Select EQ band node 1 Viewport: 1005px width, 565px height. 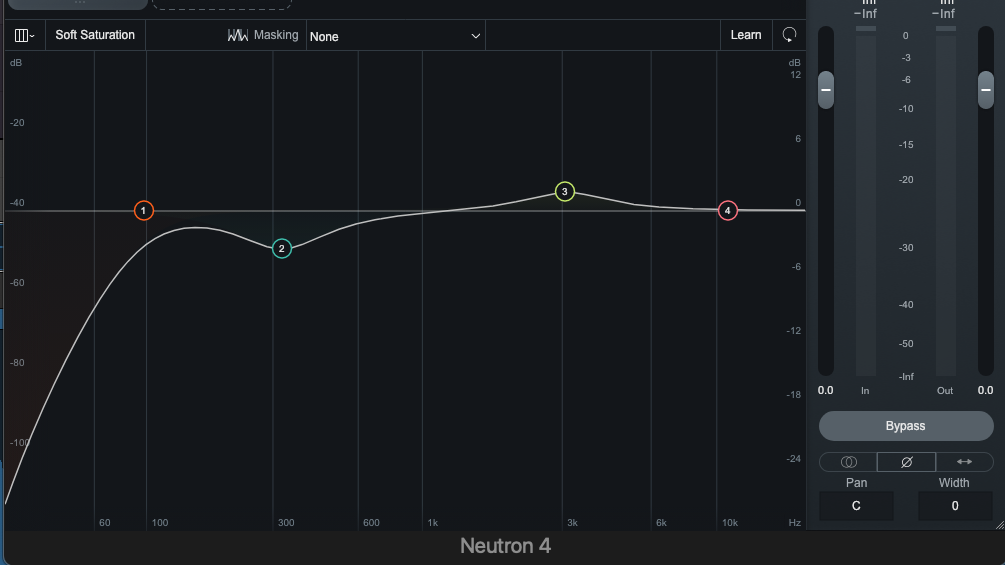coord(144,210)
